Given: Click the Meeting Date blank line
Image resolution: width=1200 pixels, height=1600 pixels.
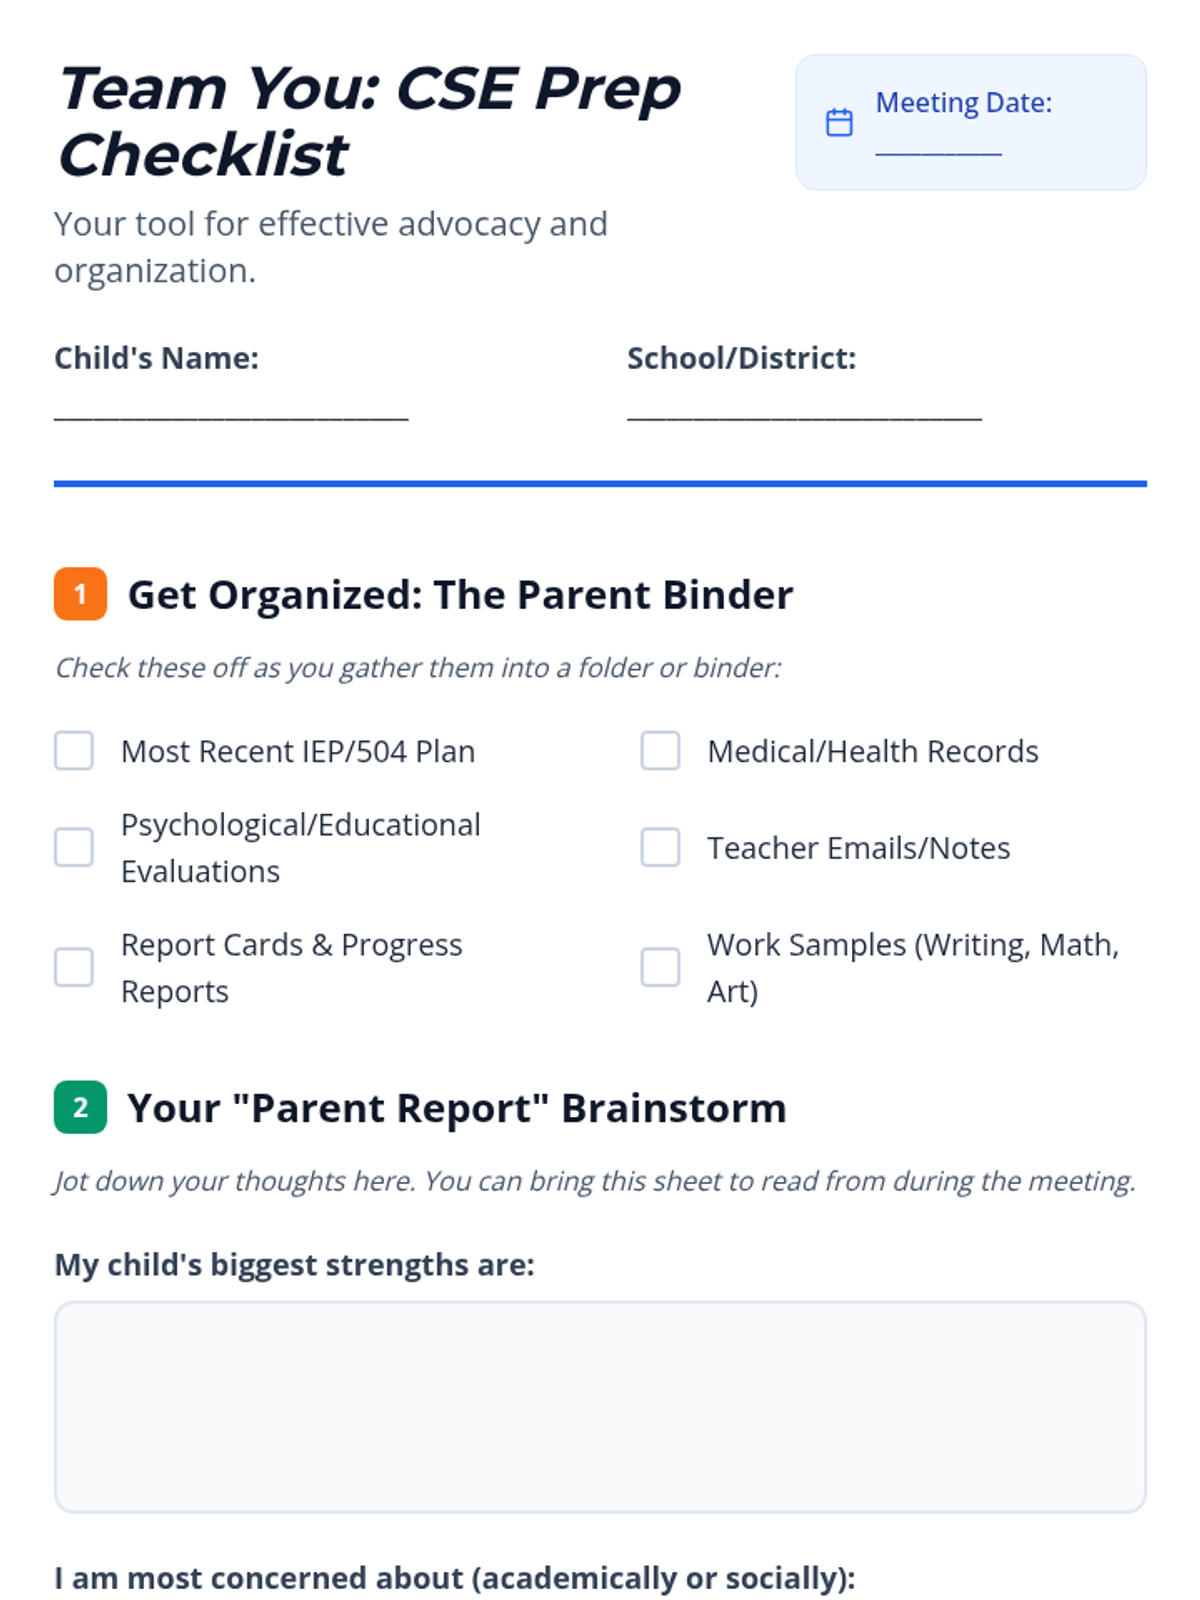Looking at the screenshot, I should pos(938,148).
